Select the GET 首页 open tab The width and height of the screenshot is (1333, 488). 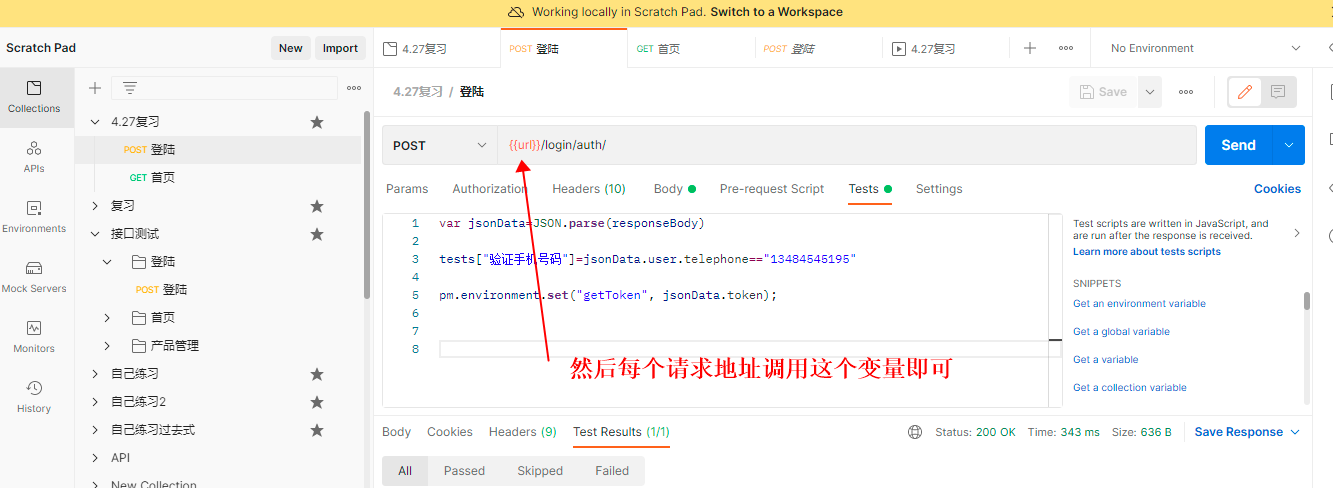tap(691, 48)
